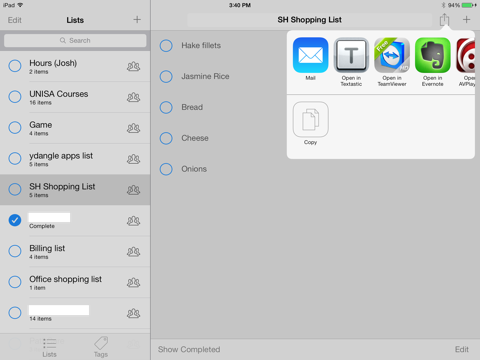The image size is (480, 360).
Task: Mark Office shopping list complete
Action: pyautogui.click(x=15, y=282)
